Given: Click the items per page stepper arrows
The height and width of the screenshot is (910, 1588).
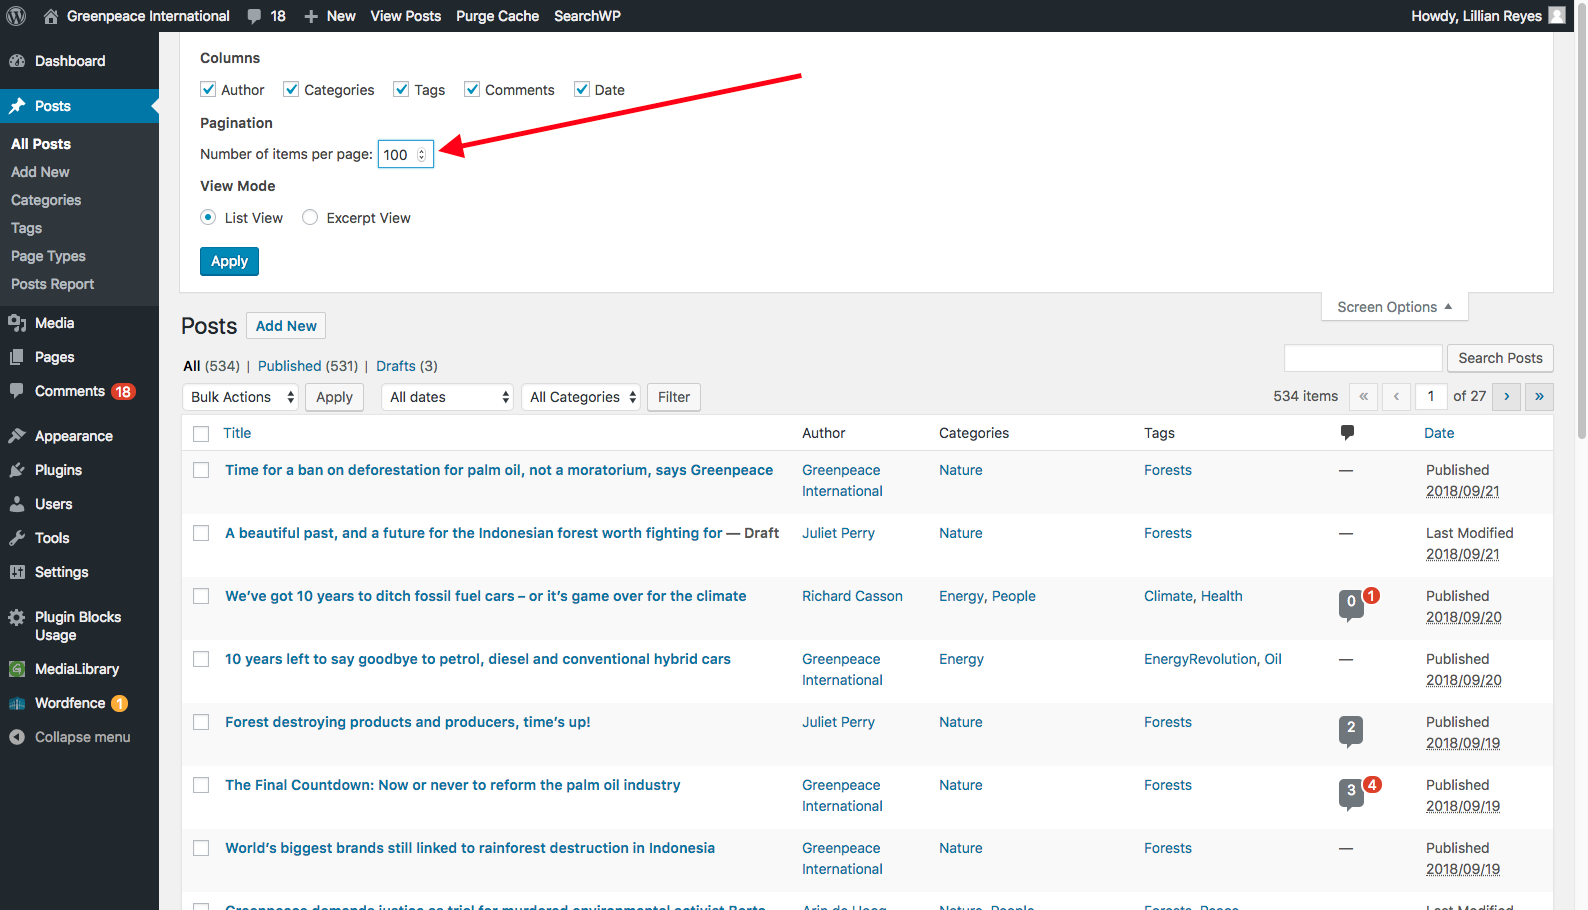Looking at the screenshot, I should point(422,155).
